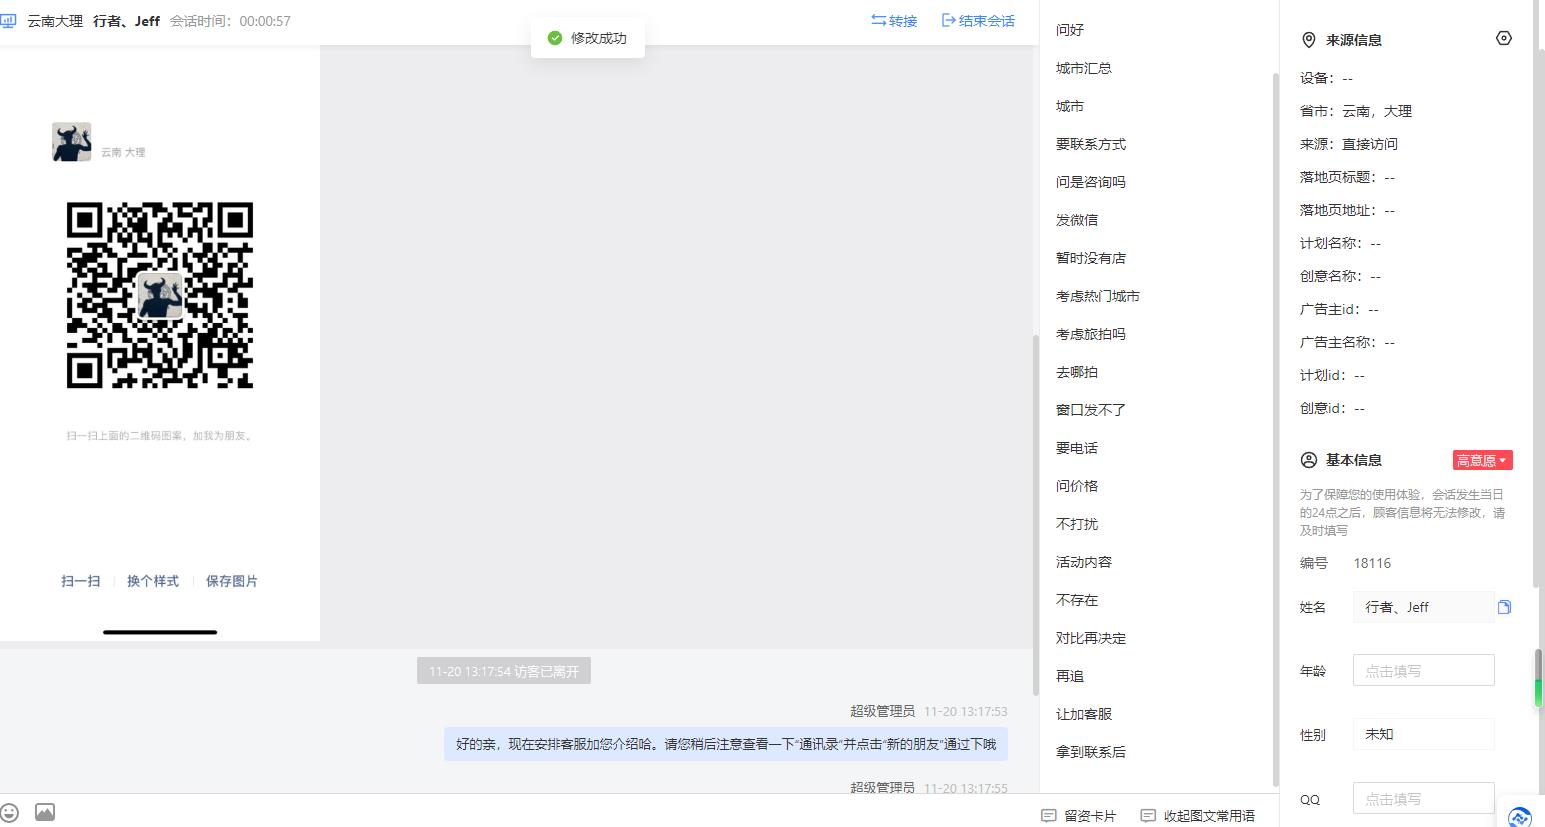End the session with 结束会话
Screen dimensions: 1545x827
coord(978,20)
